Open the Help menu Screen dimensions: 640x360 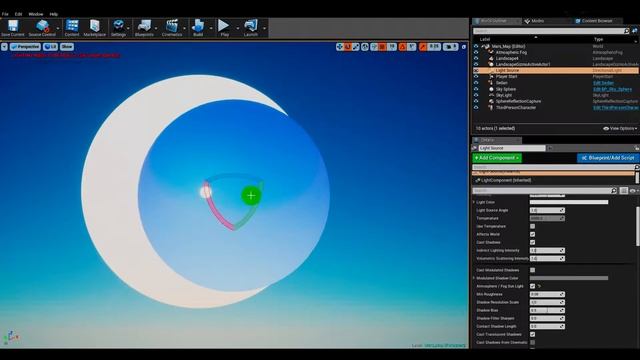point(53,14)
